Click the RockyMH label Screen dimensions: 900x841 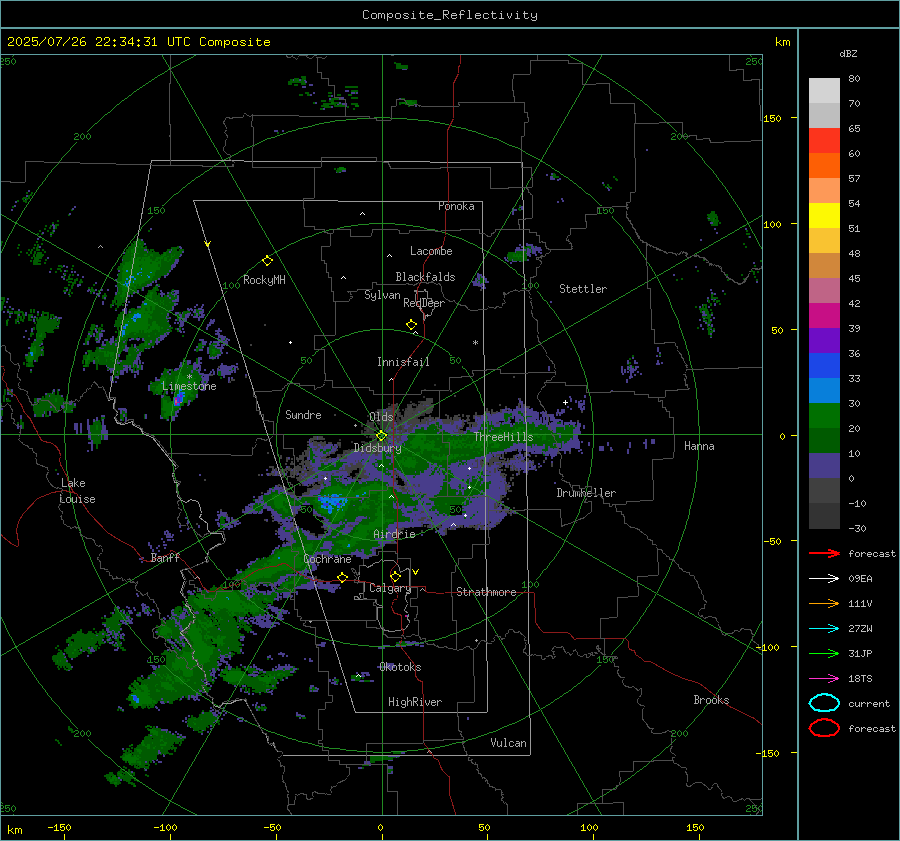coord(264,280)
